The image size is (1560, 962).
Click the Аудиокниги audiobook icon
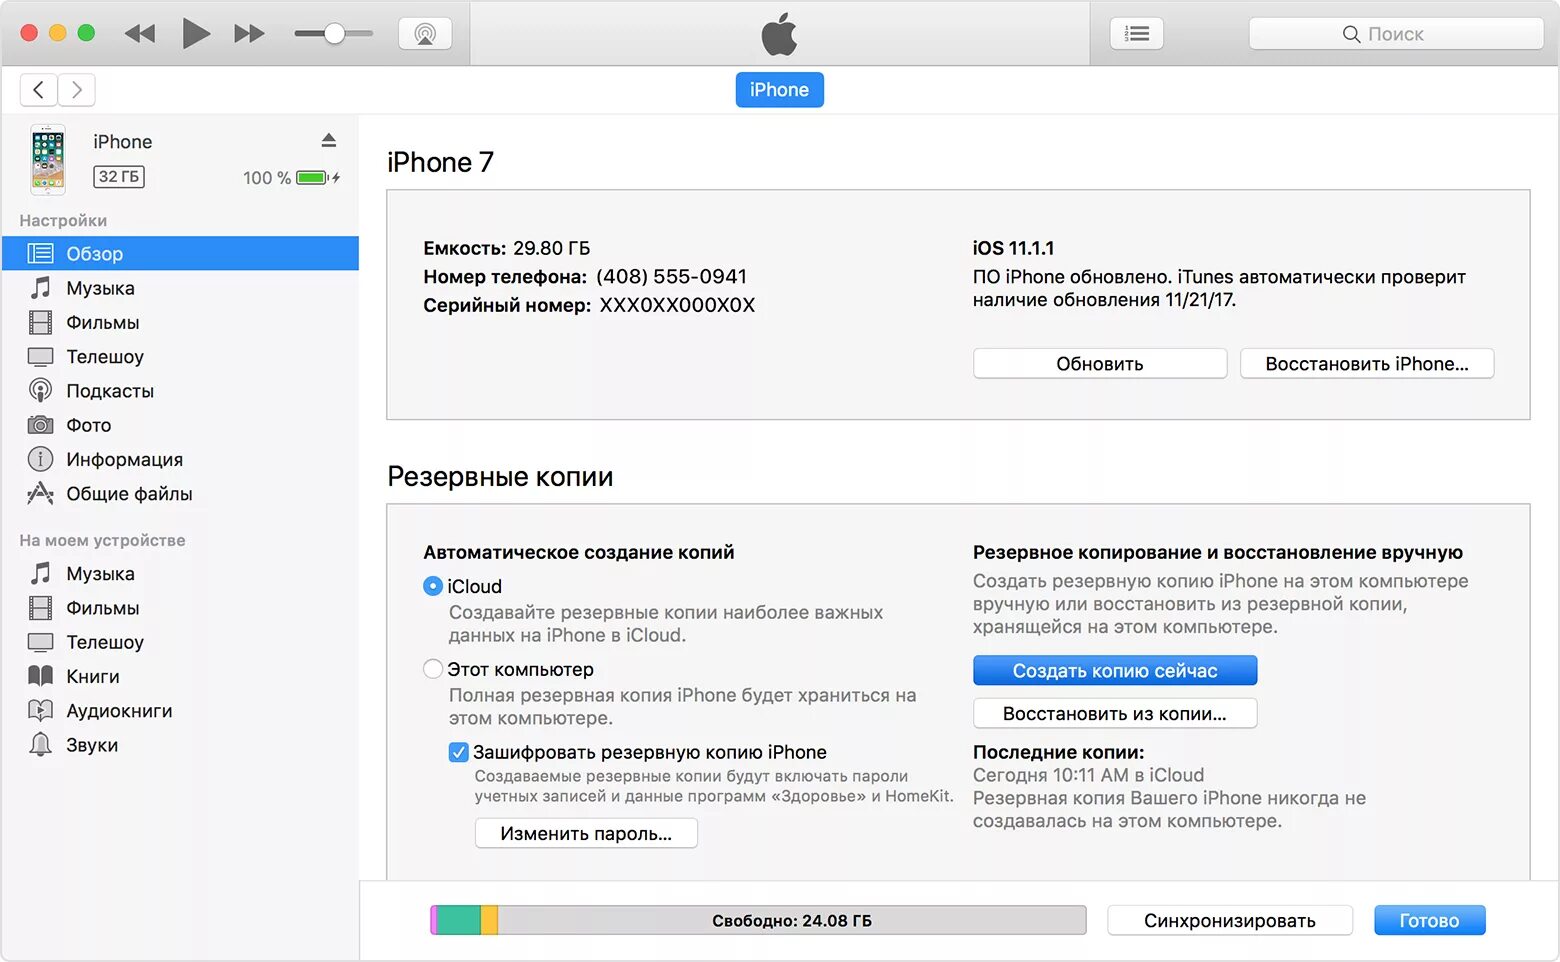[40, 710]
